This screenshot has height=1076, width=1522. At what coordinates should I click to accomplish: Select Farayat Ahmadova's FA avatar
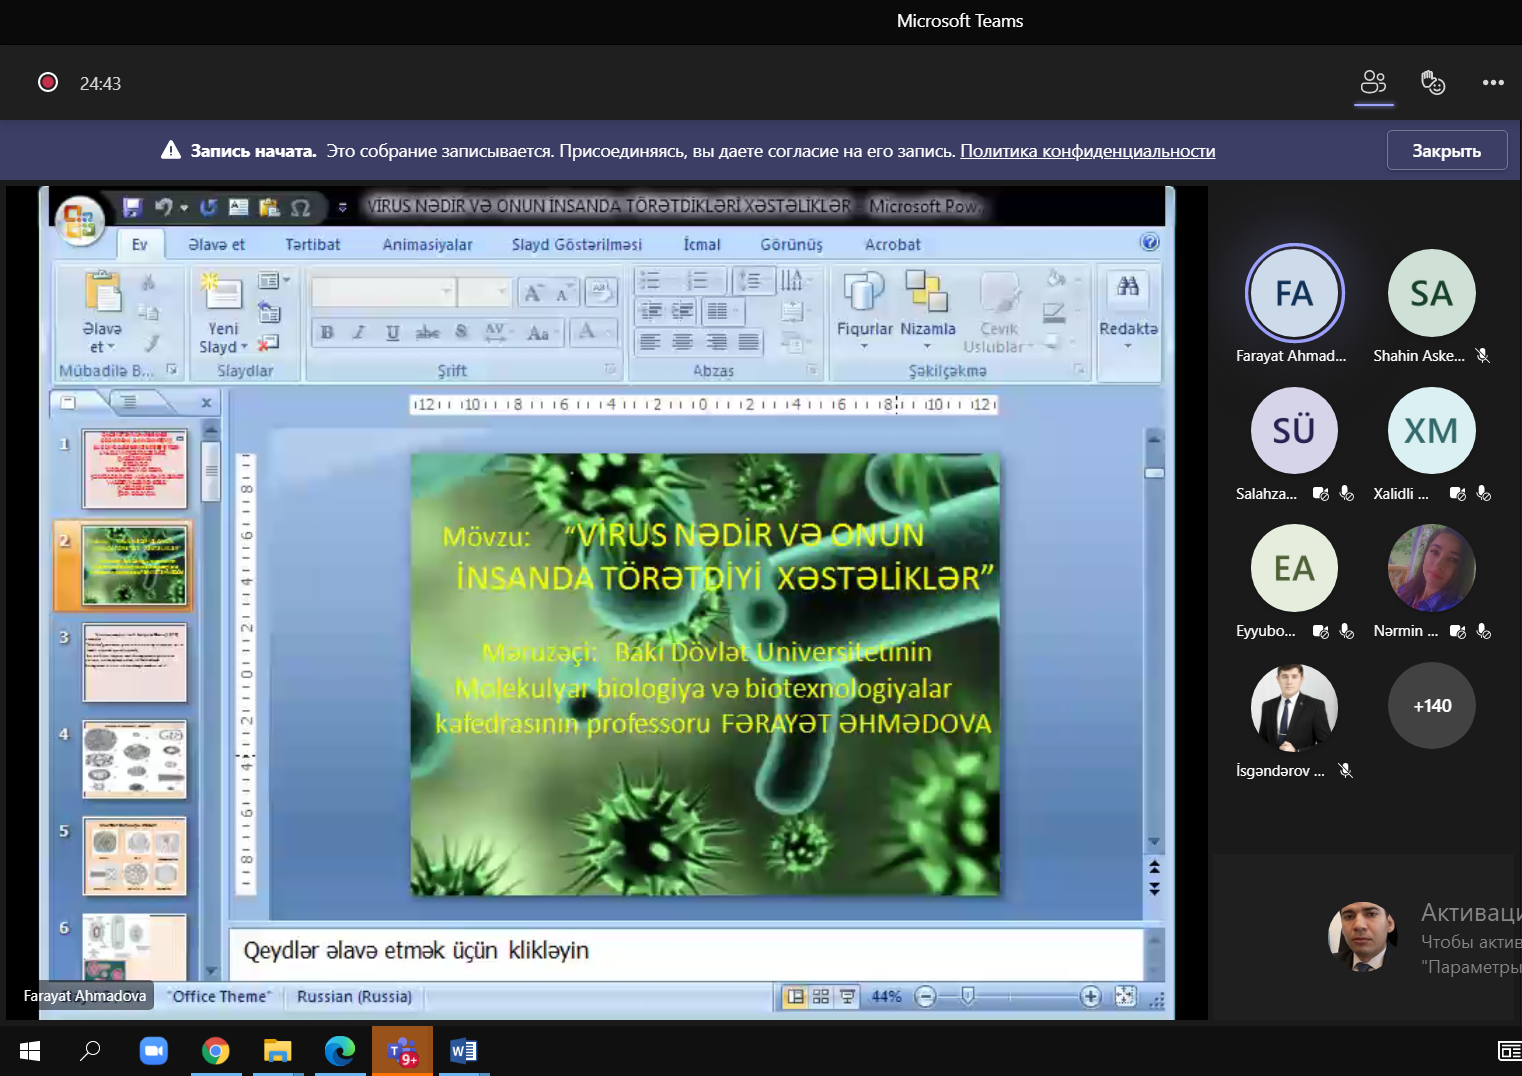(1294, 294)
